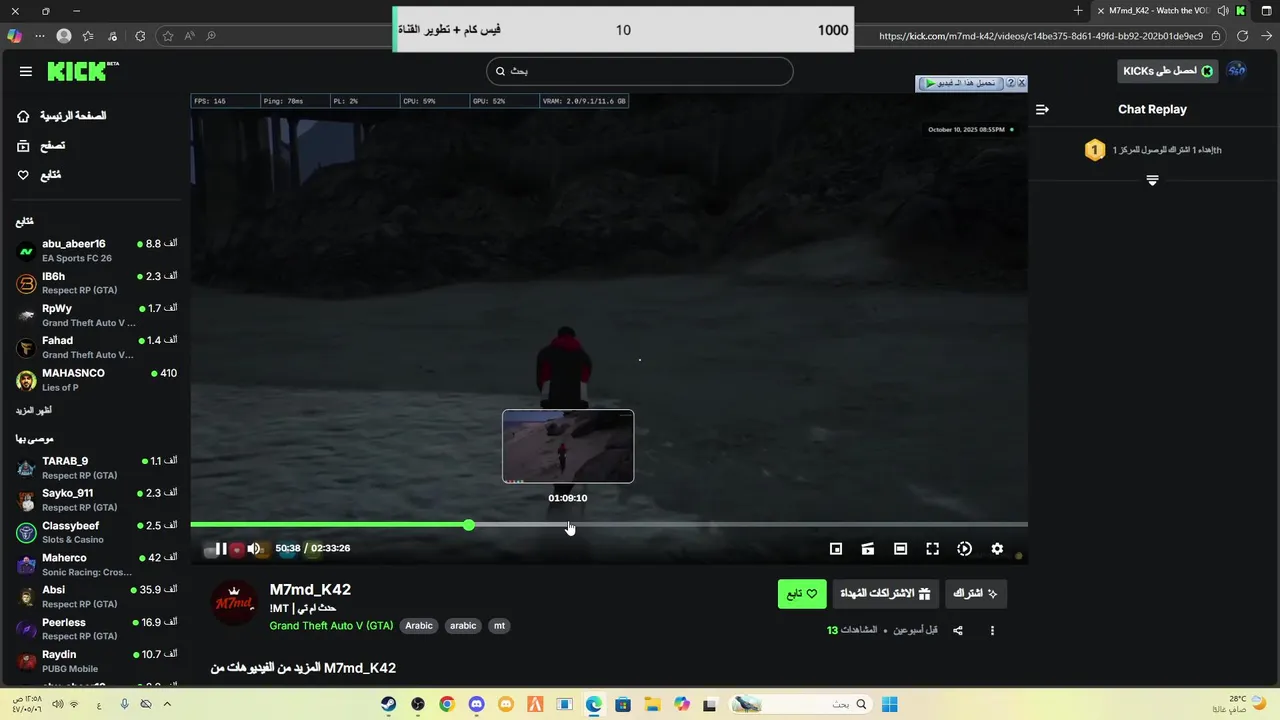Open help on download video bar
Screen dimensions: 1280x720
tap(1010, 84)
